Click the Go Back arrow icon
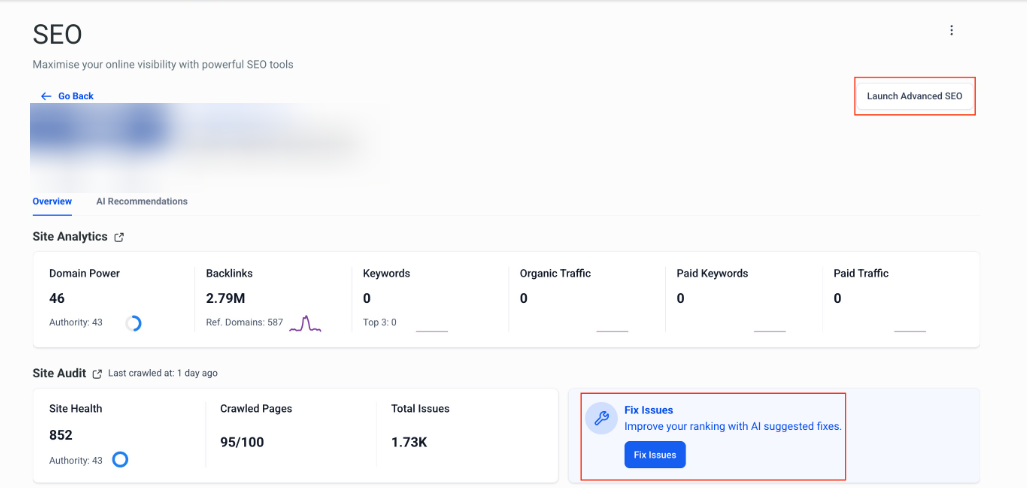Viewport: 1027px width, 488px height. [x=46, y=96]
